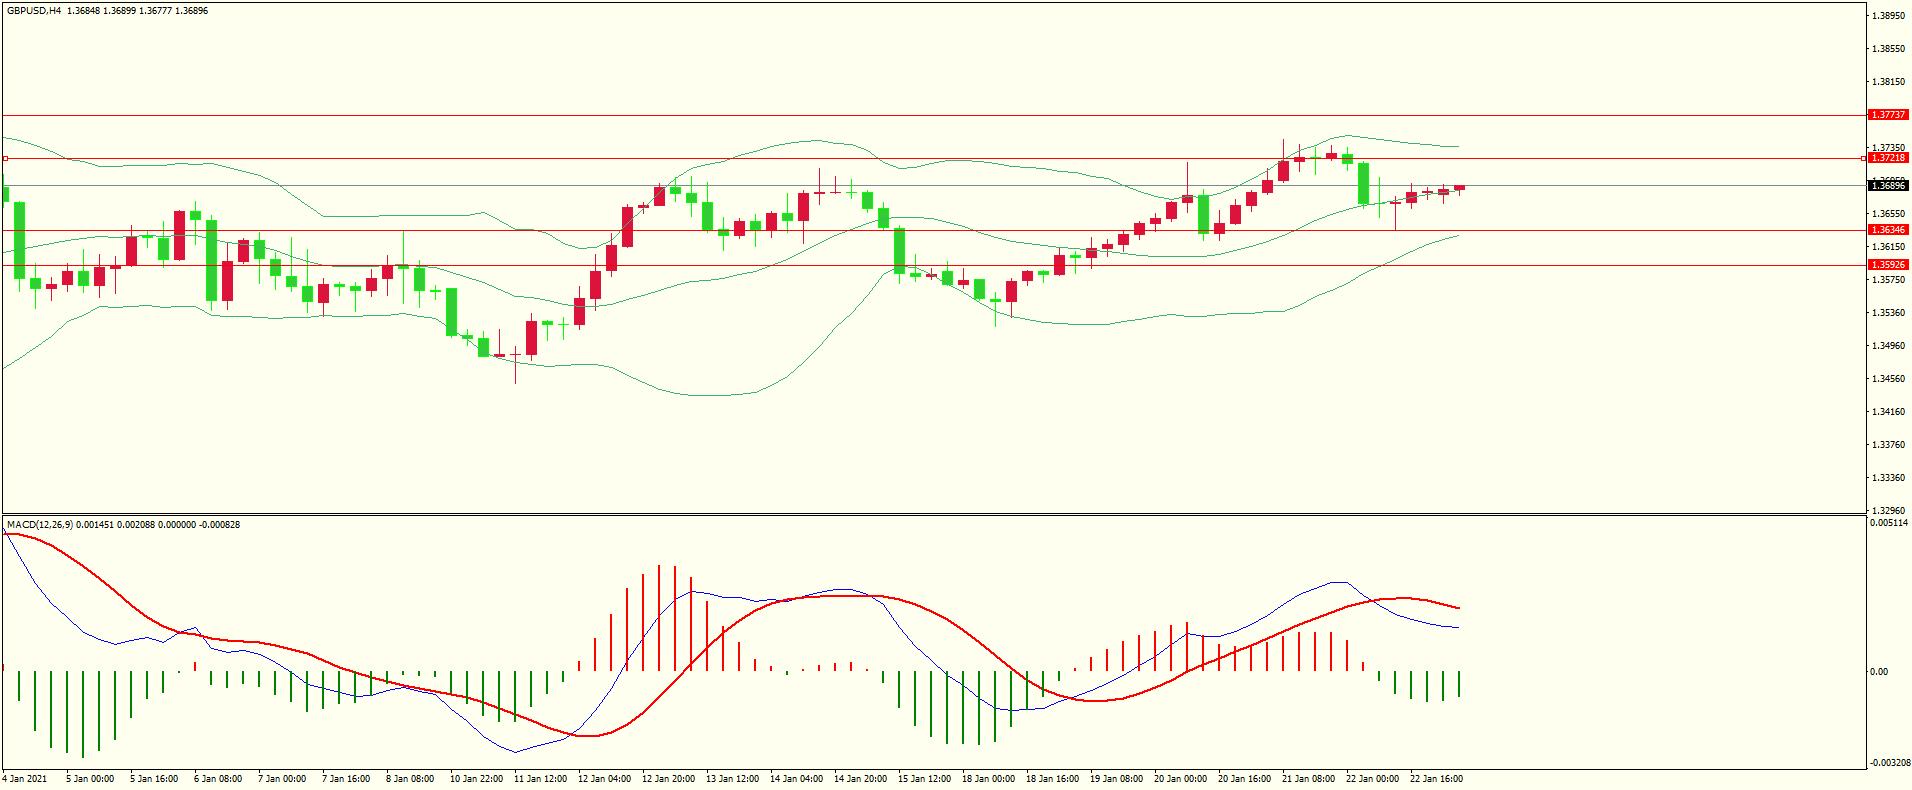Click the 22 Jan 16:00 time label
Image resolution: width=1912 pixels, height=790 pixels.
(1436, 779)
